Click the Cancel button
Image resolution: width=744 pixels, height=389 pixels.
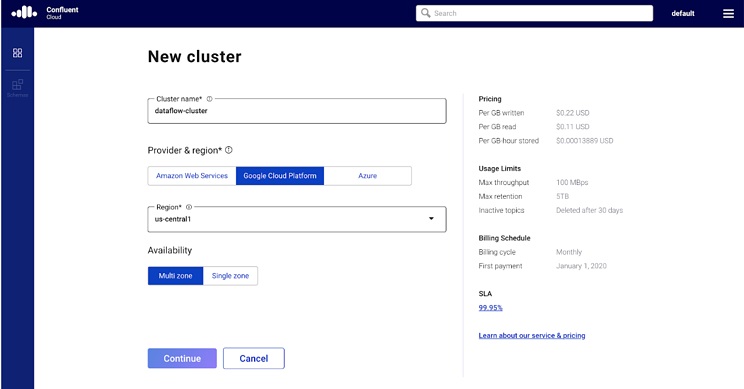(254, 359)
